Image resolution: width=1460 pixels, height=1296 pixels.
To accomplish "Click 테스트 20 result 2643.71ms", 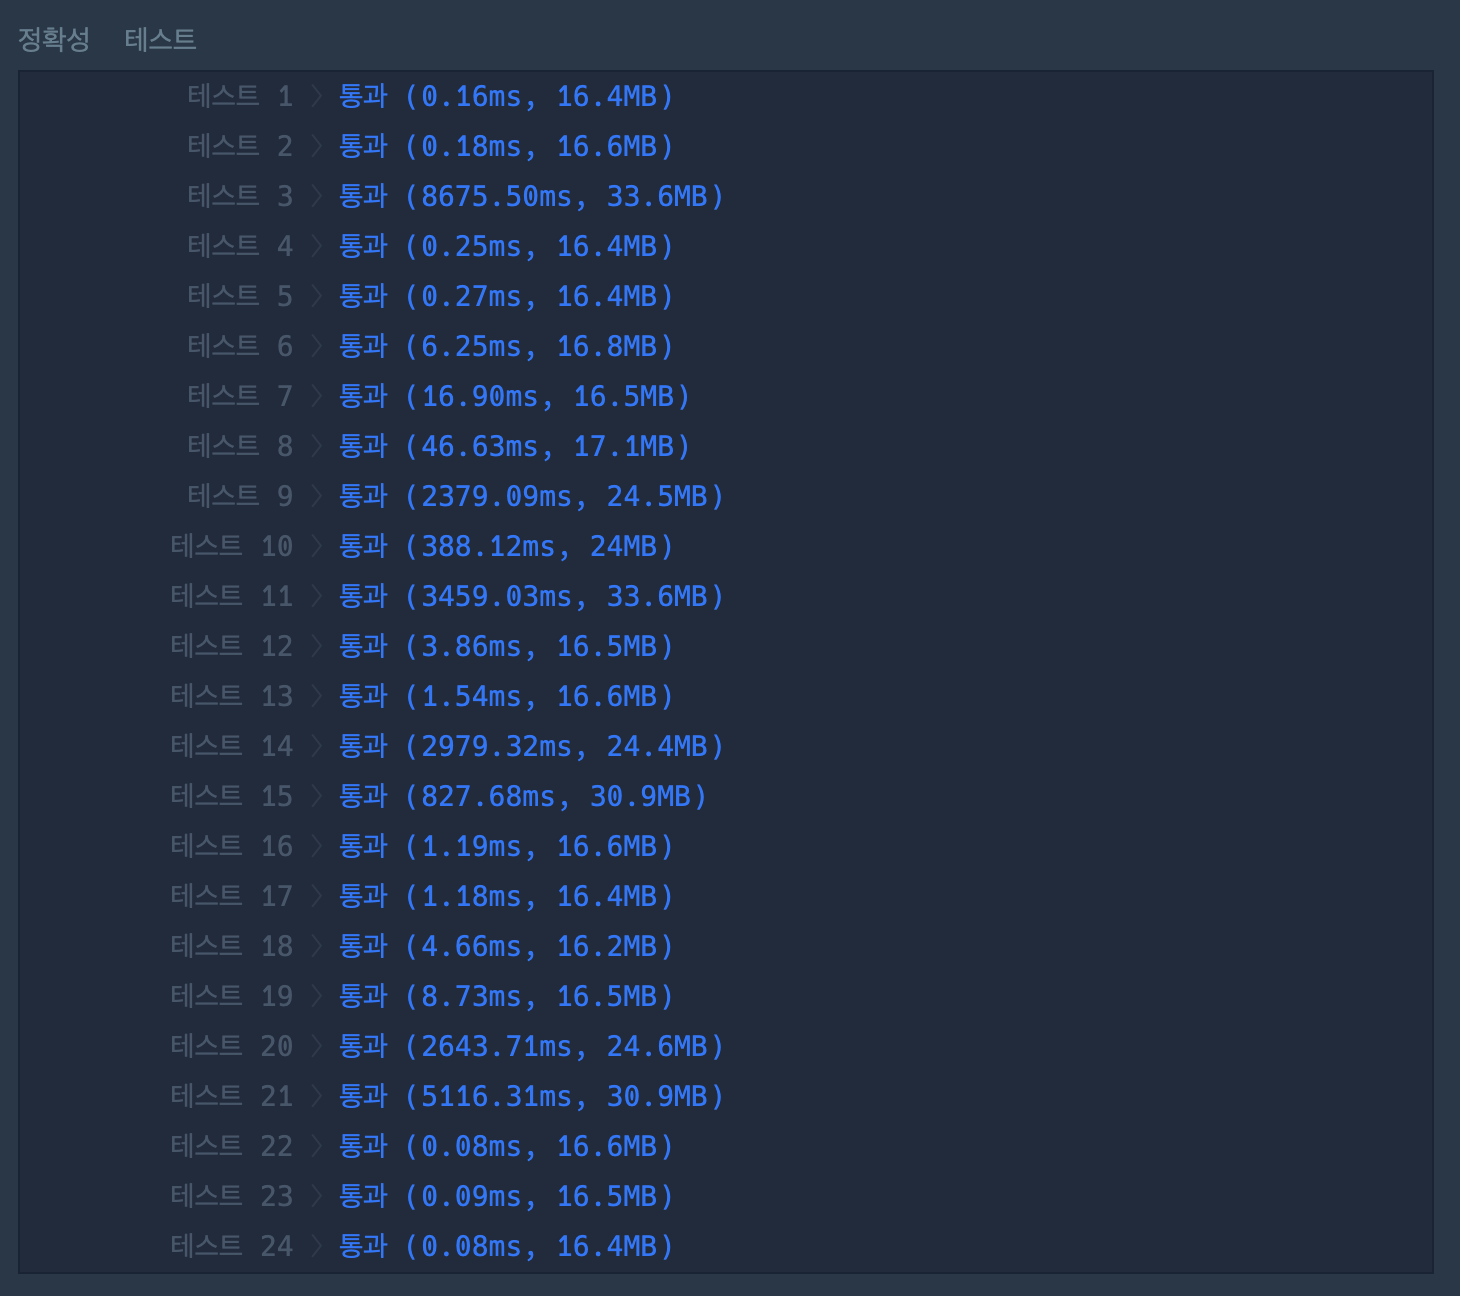I will click(532, 1046).
